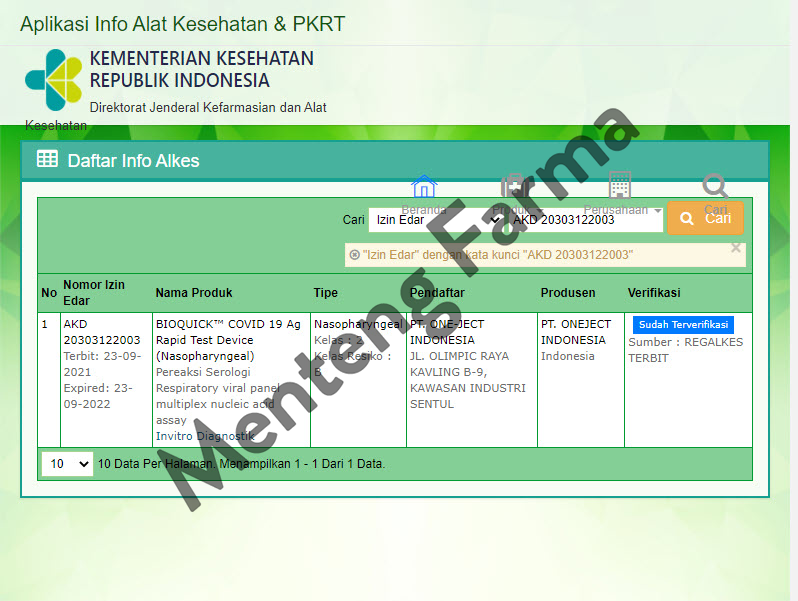Click the search keyword field AKD 20303122003

pyautogui.click(x=584, y=220)
